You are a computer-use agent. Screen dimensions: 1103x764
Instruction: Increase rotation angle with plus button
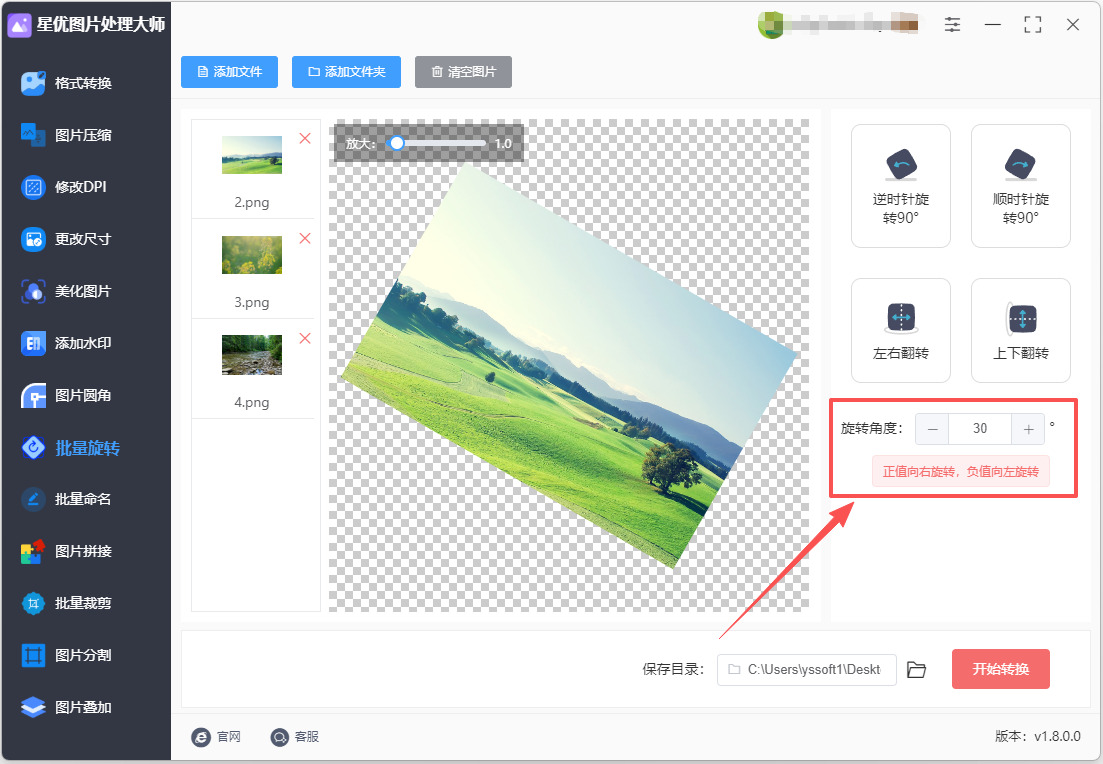click(1028, 429)
